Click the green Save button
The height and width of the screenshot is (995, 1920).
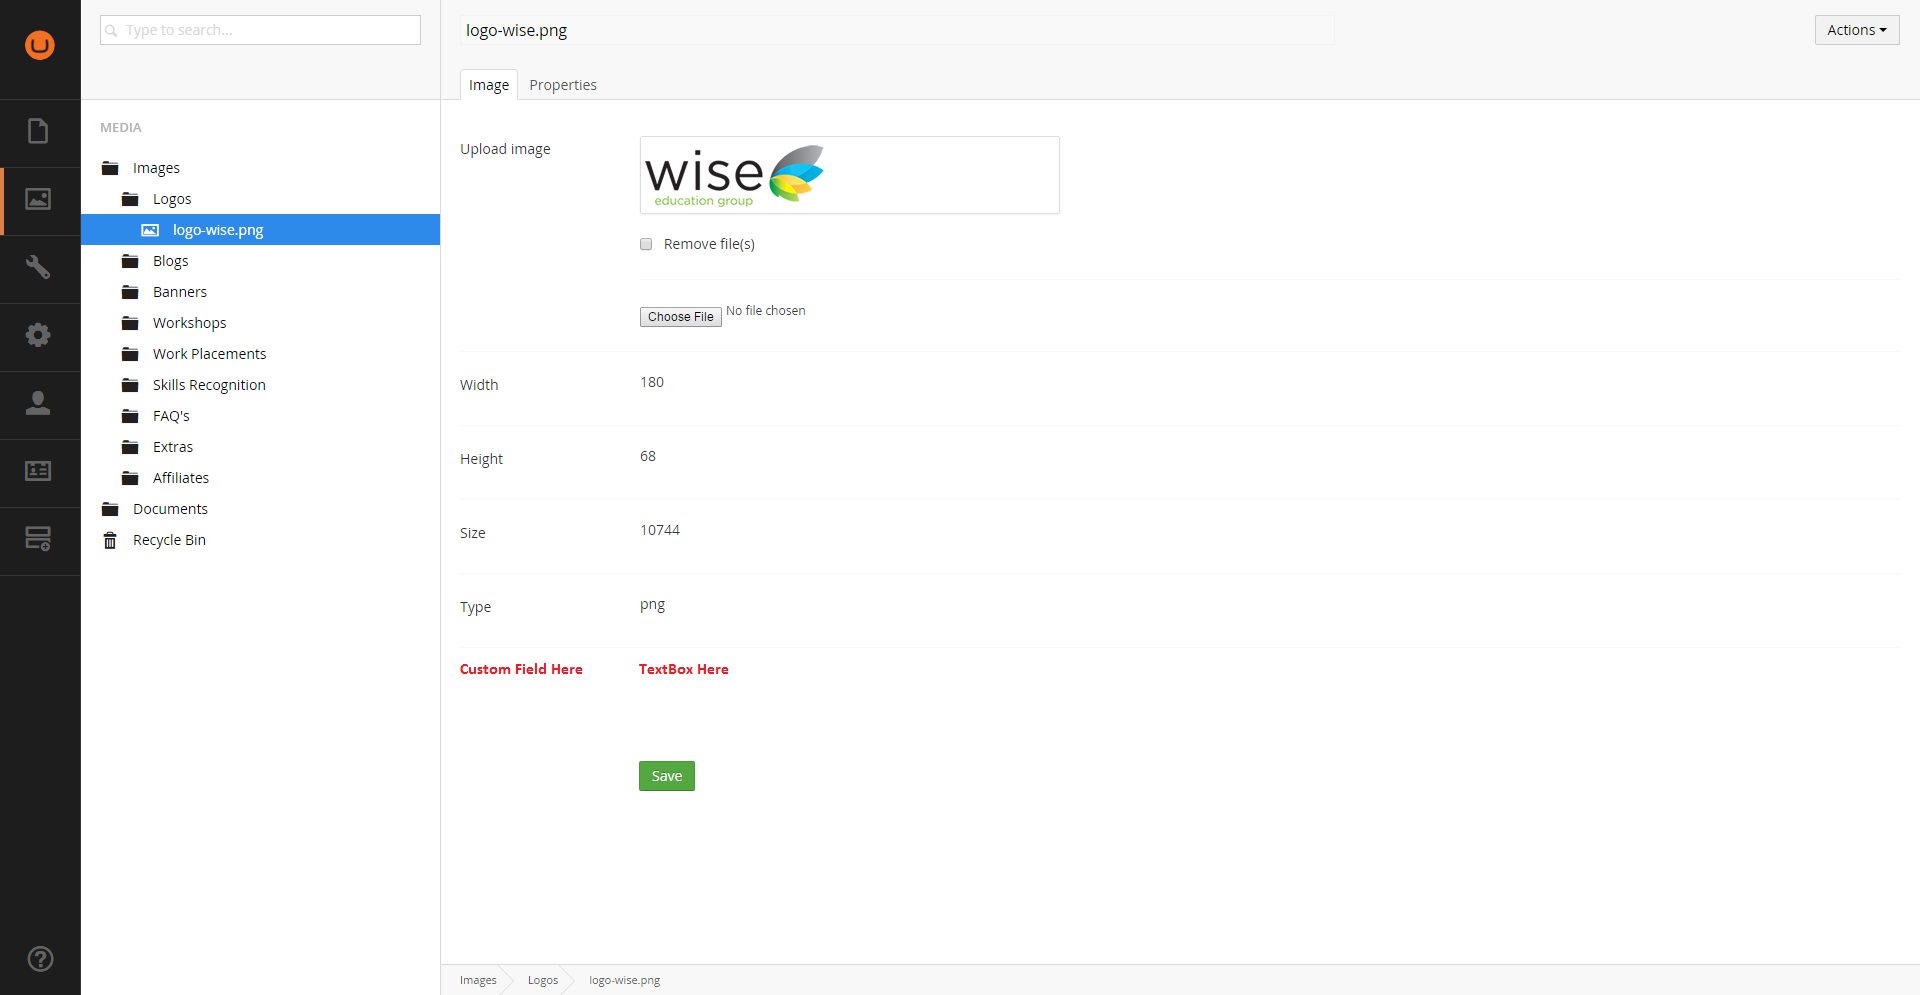(x=667, y=776)
